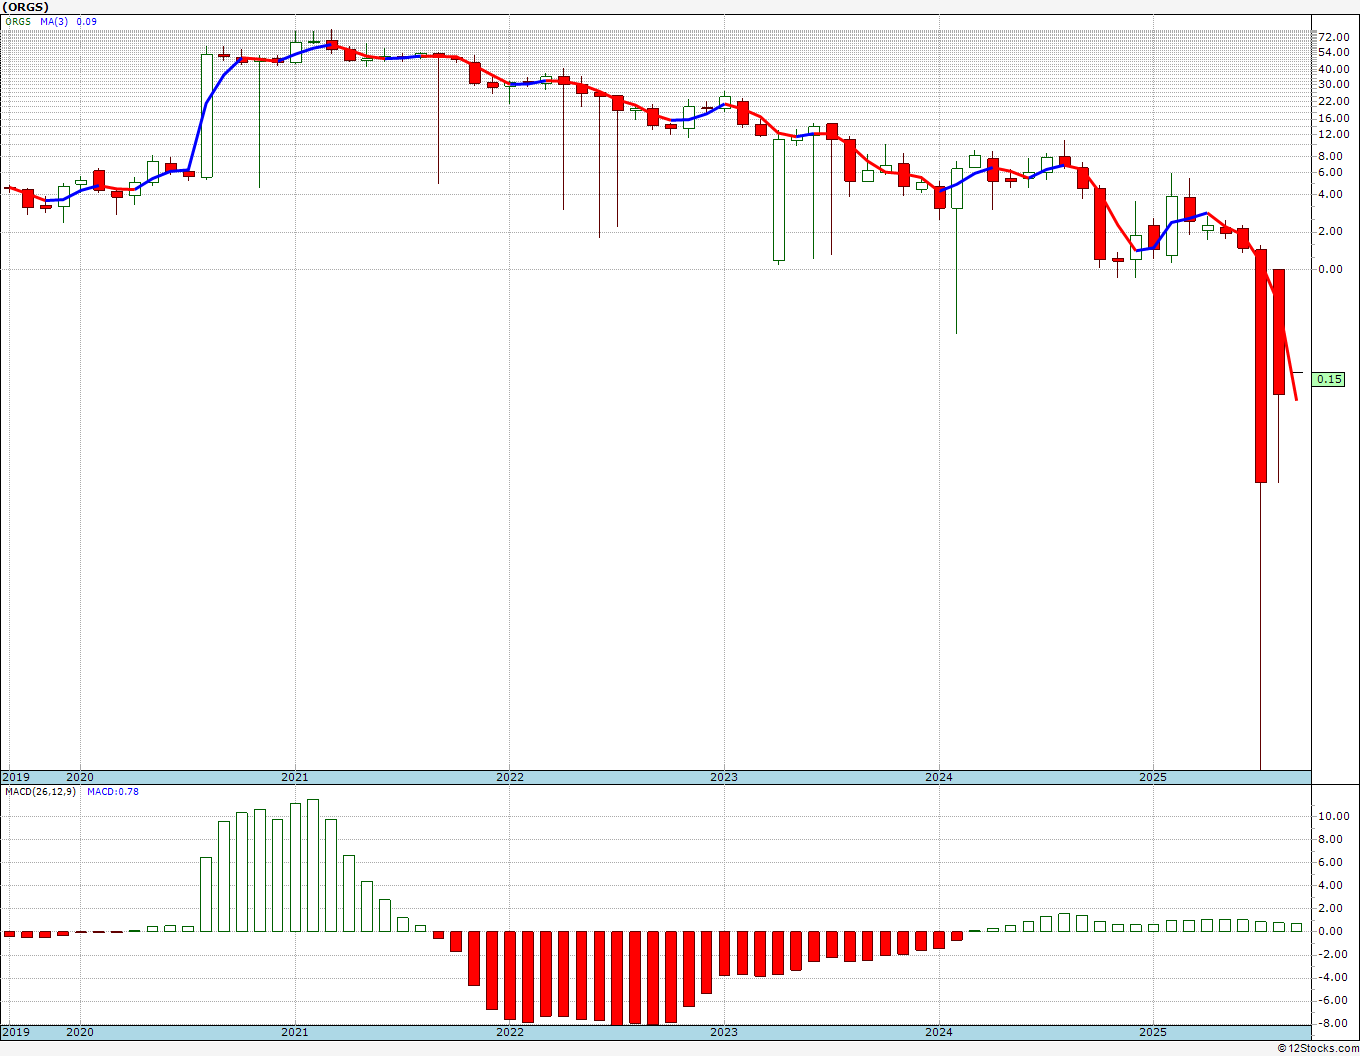This screenshot has height=1056, width=1360.
Task: Click the 2024 marker on MACD timeline
Action: tap(938, 1032)
